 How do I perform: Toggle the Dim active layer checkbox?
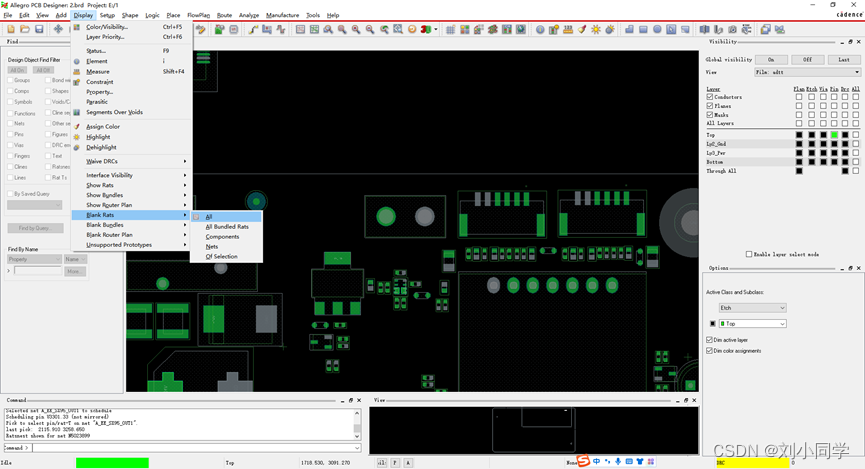(x=710, y=340)
